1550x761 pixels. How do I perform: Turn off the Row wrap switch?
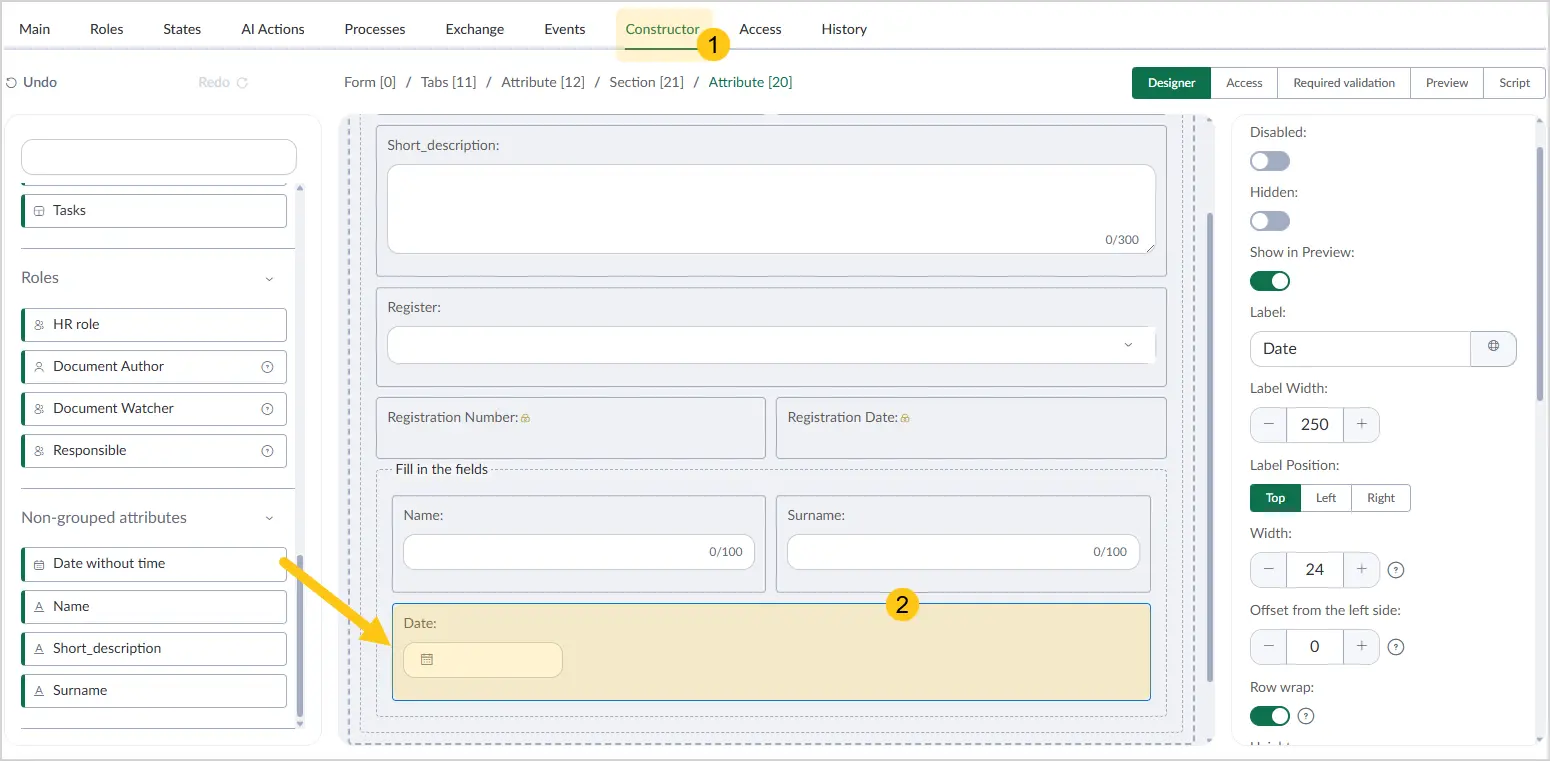[1270, 716]
